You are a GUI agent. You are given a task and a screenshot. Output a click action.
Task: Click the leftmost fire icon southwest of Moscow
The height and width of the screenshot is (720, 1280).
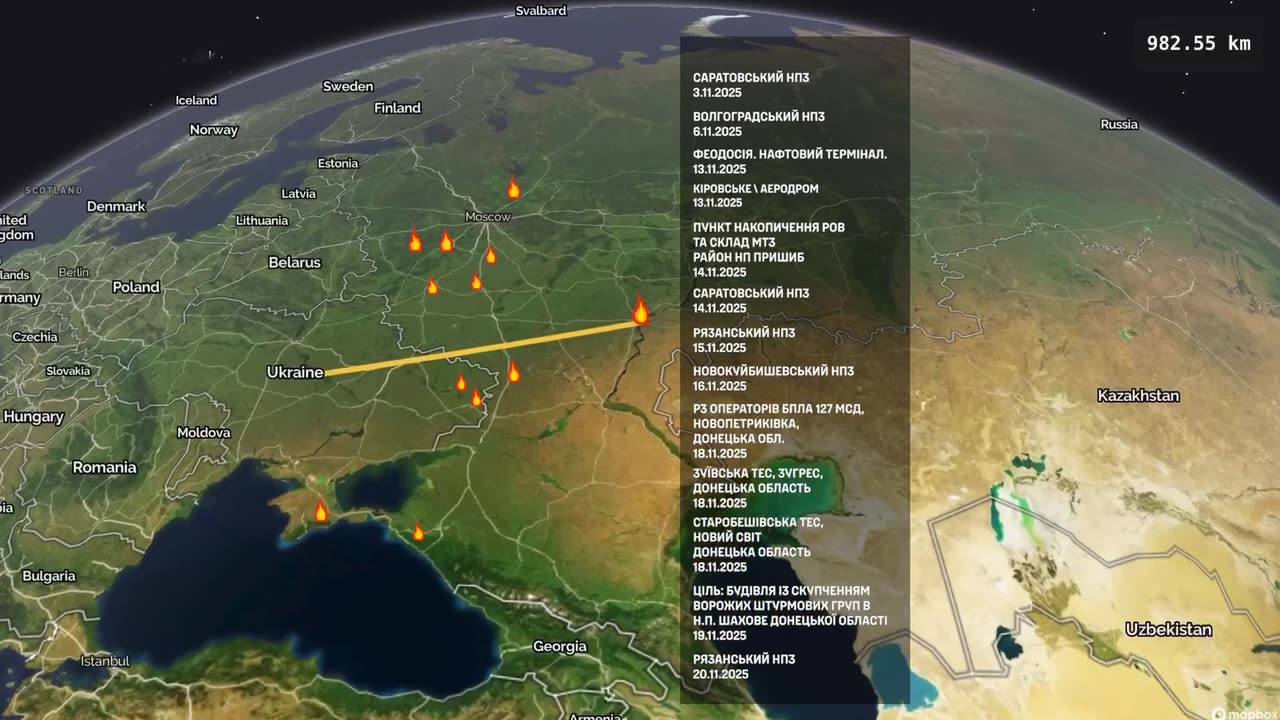point(415,240)
